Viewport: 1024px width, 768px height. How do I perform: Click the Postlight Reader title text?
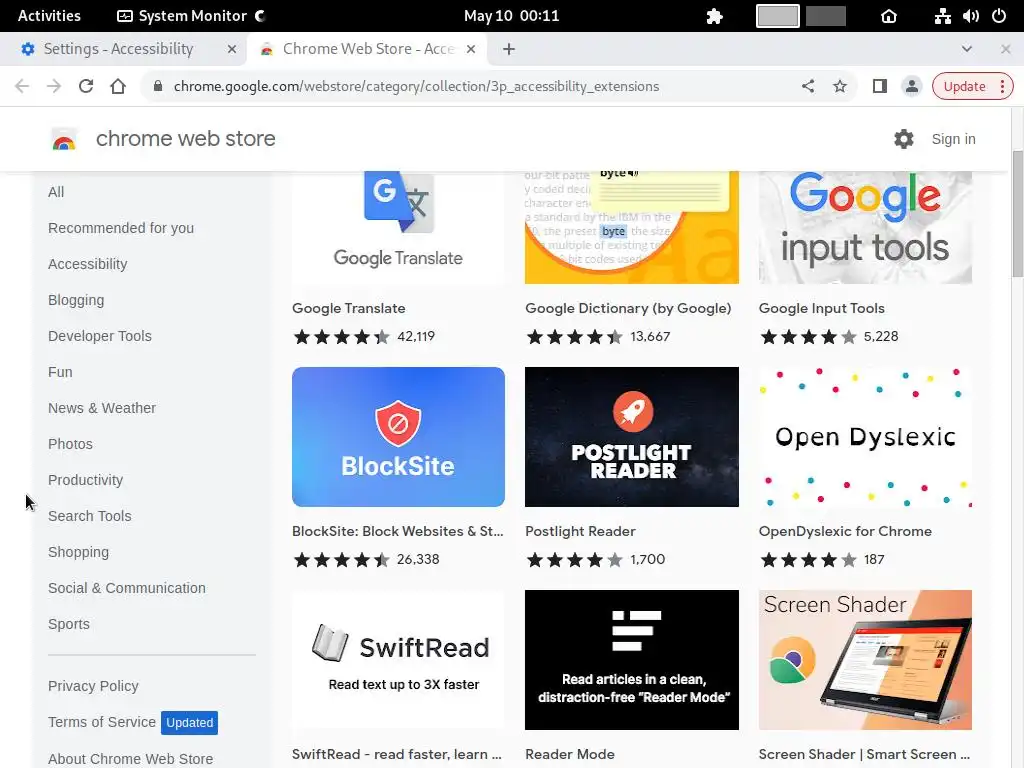[x=580, y=531]
